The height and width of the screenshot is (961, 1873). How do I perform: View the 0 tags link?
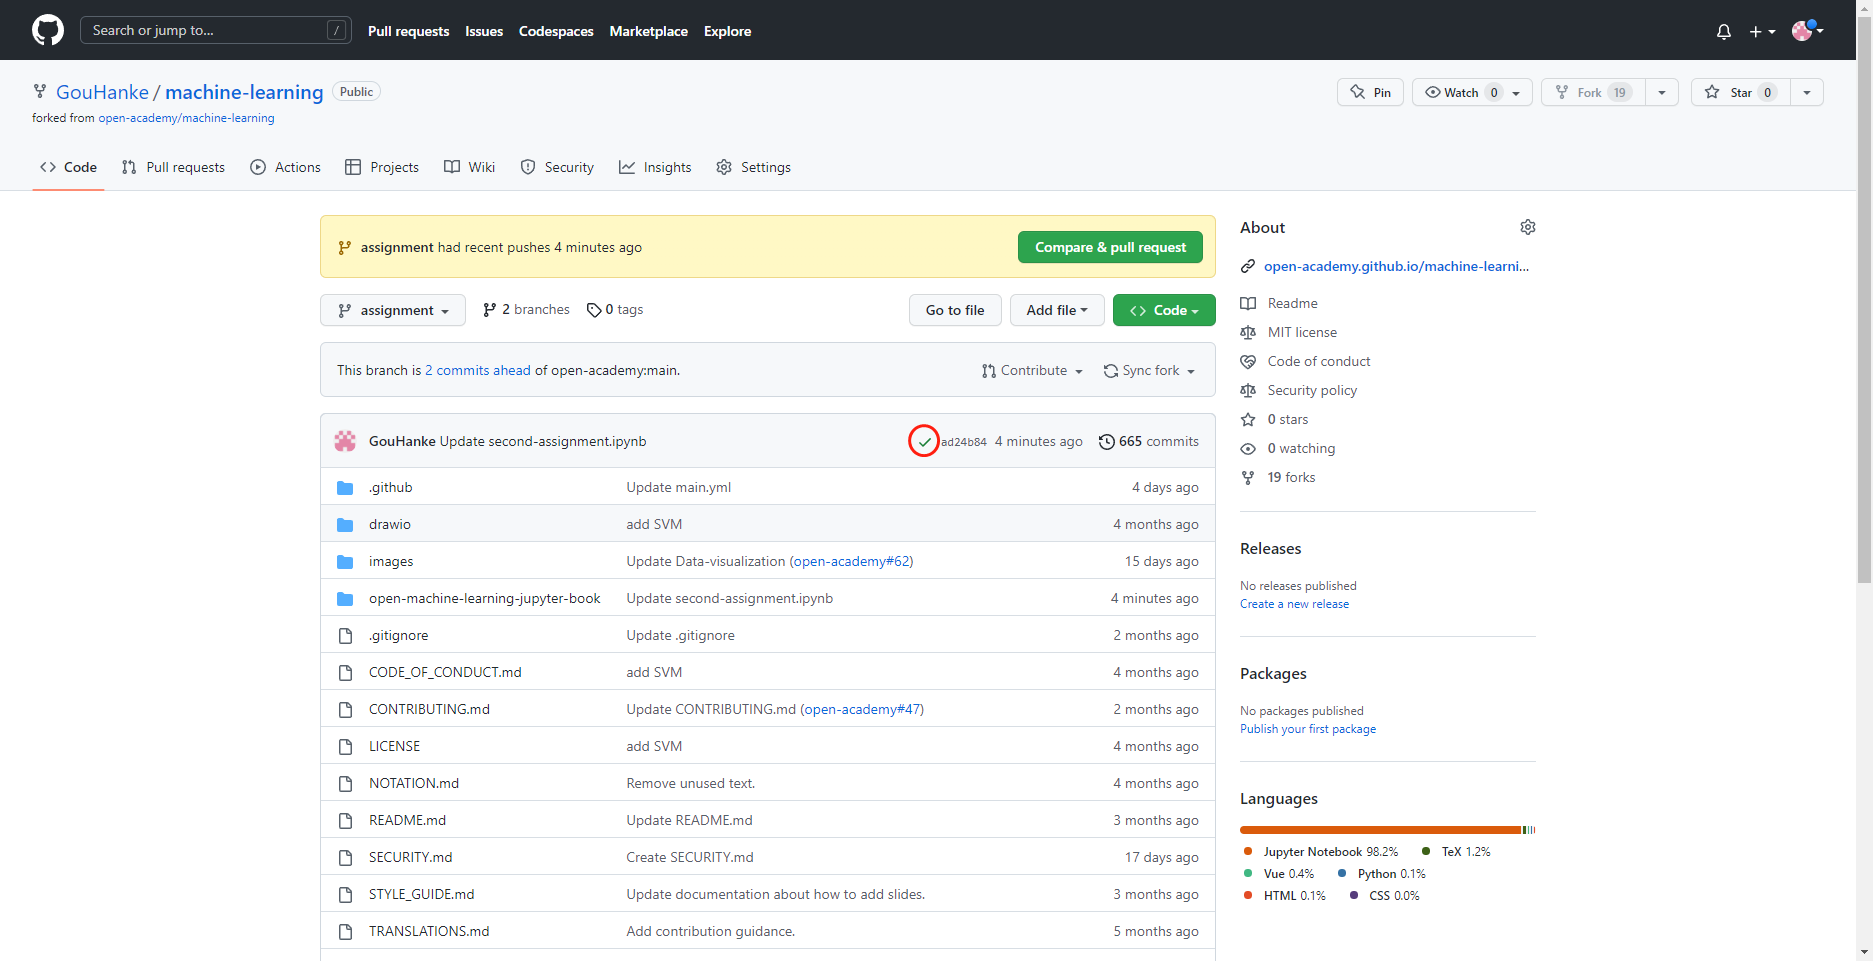(x=615, y=310)
